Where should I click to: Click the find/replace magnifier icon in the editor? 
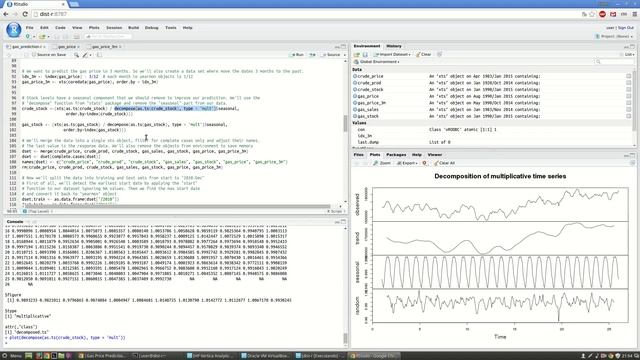coord(76,55)
